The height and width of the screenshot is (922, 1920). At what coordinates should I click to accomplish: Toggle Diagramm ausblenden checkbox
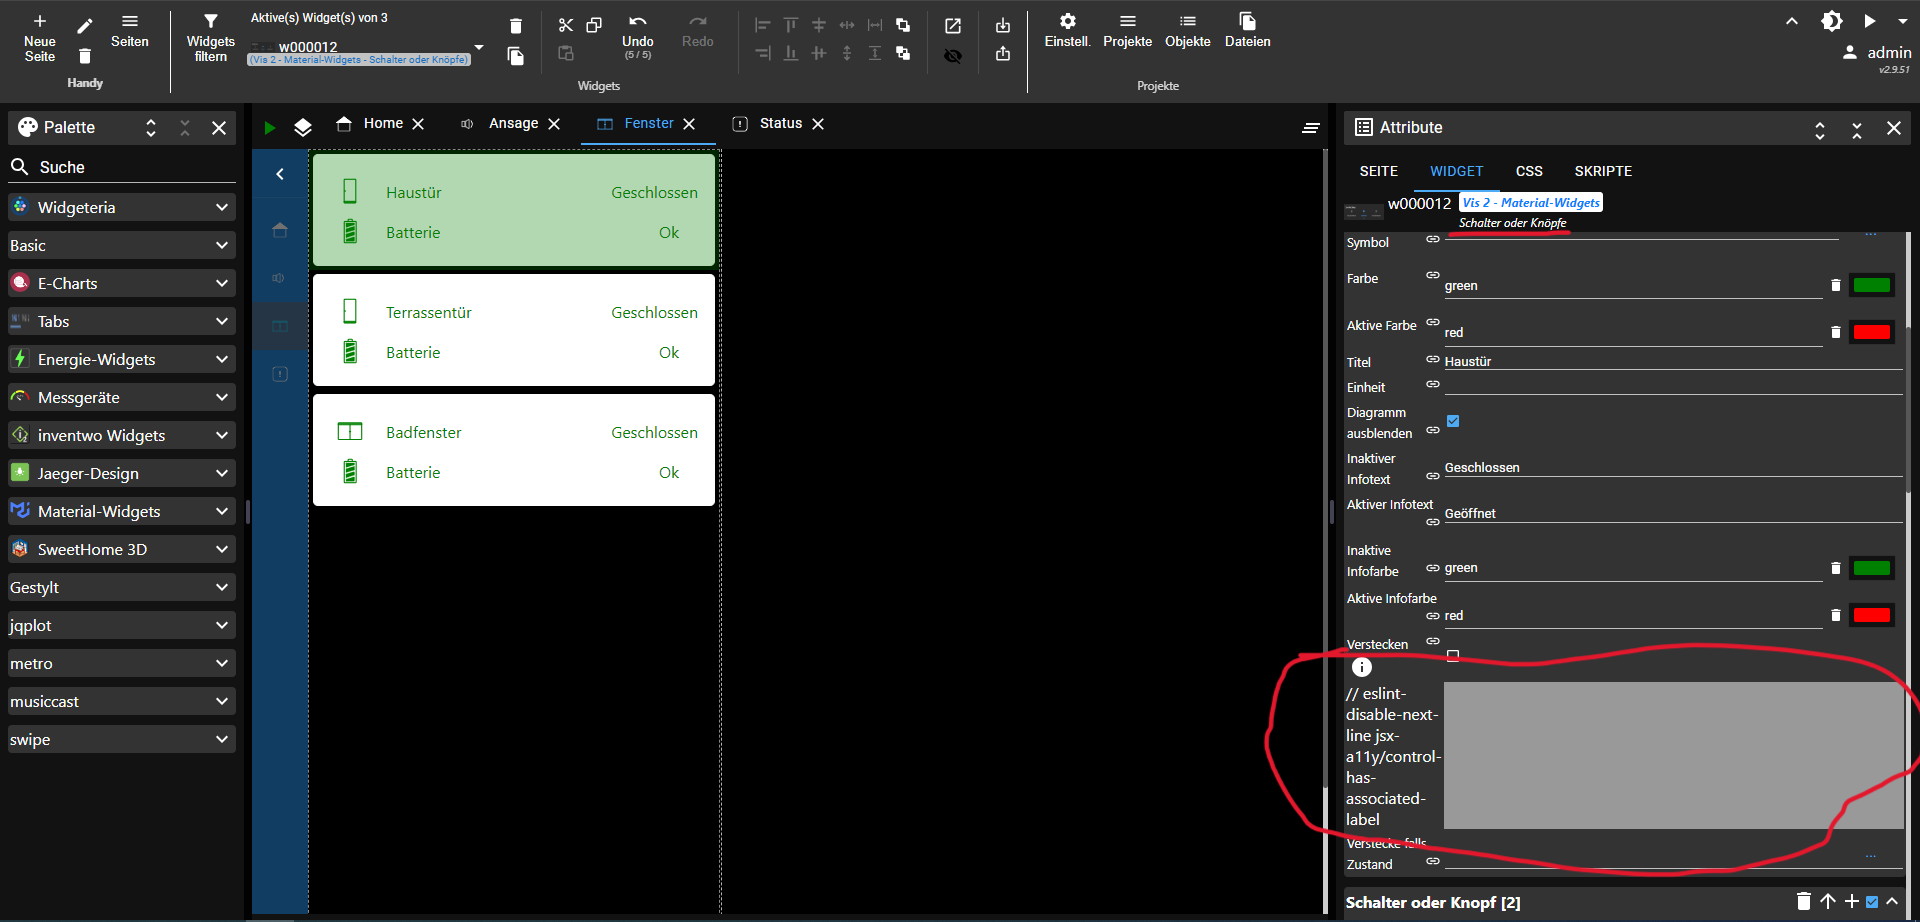coord(1453,421)
